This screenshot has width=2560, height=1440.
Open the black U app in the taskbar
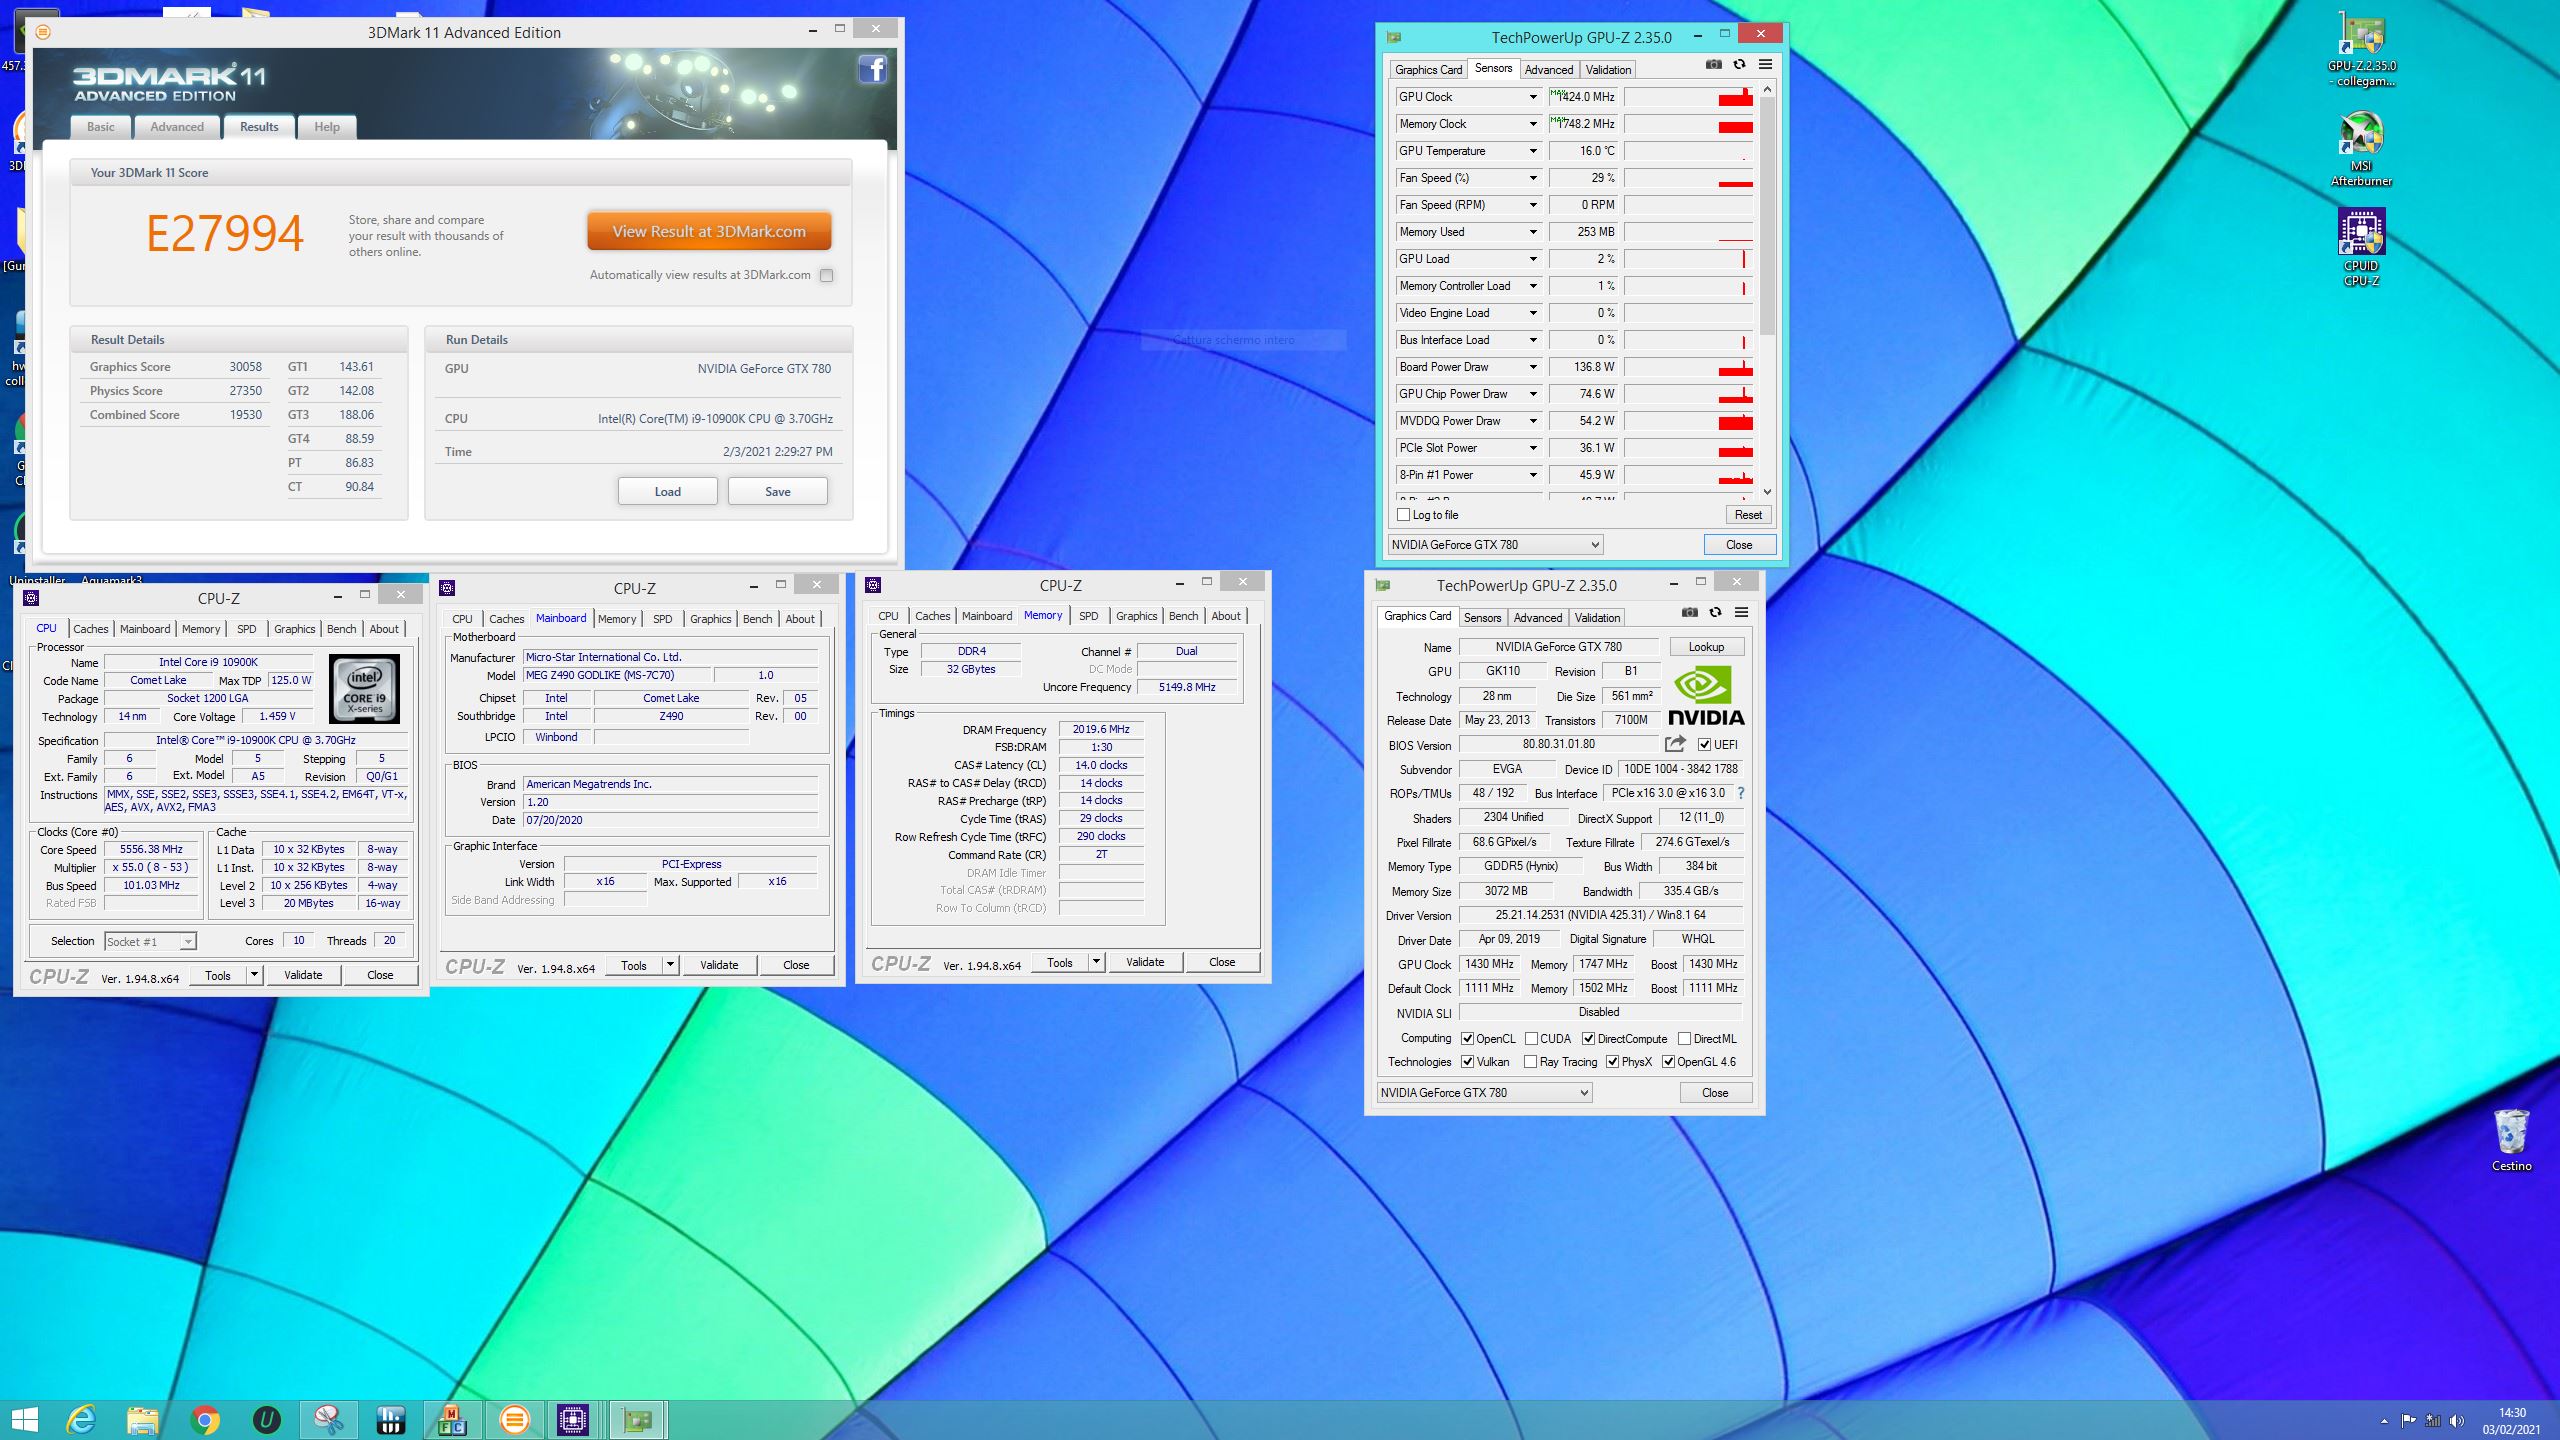(266, 1420)
